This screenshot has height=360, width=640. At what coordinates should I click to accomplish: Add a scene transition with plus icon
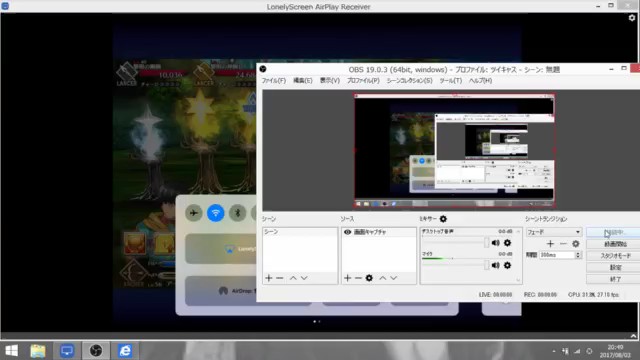tap(550, 244)
